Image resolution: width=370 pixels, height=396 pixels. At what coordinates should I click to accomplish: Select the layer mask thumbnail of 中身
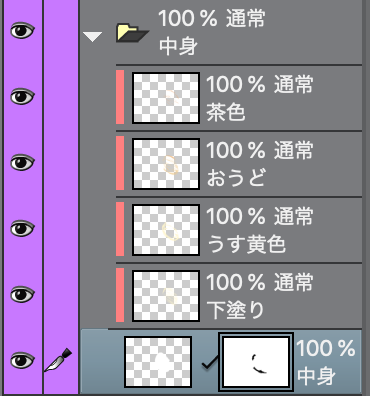(256, 362)
